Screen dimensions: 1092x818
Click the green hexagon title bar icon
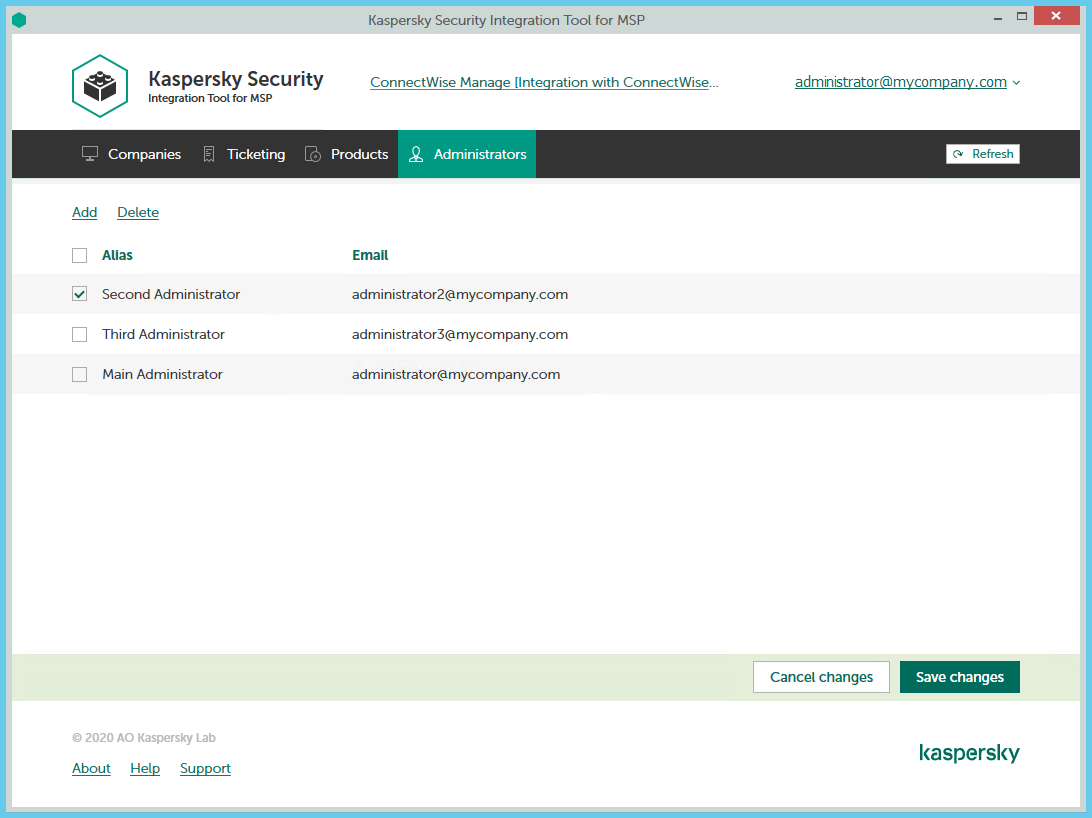pos(19,20)
